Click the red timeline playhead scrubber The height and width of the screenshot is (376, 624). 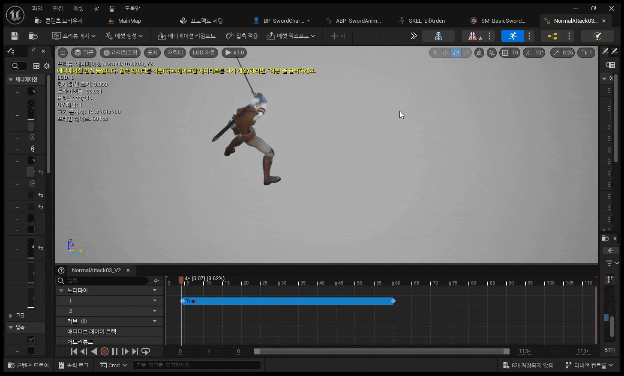coord(181,281)
